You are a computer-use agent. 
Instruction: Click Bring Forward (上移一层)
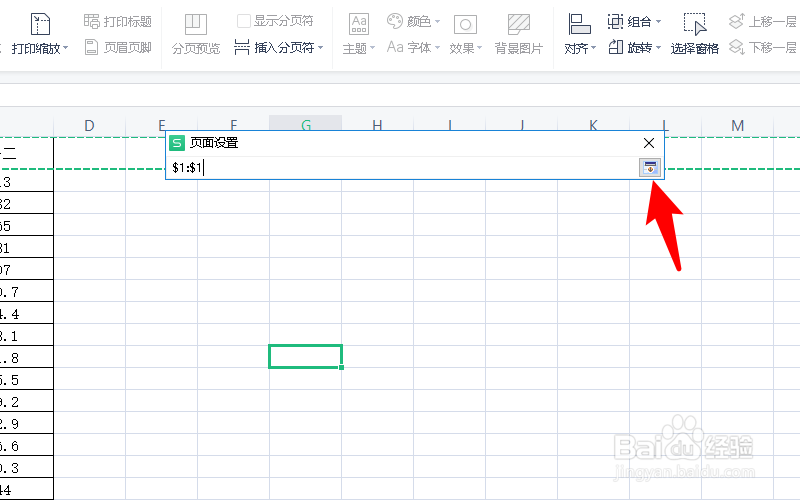click(763, 21)
